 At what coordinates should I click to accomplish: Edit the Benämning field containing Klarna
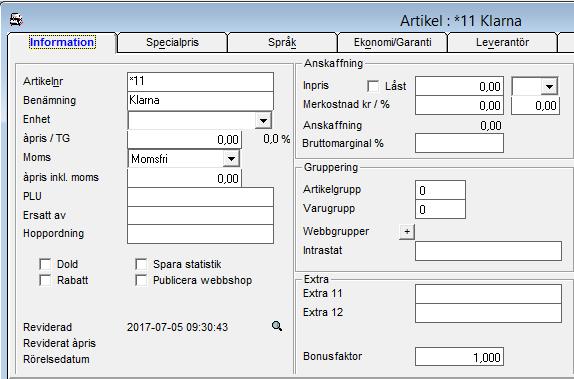point(200,101)
